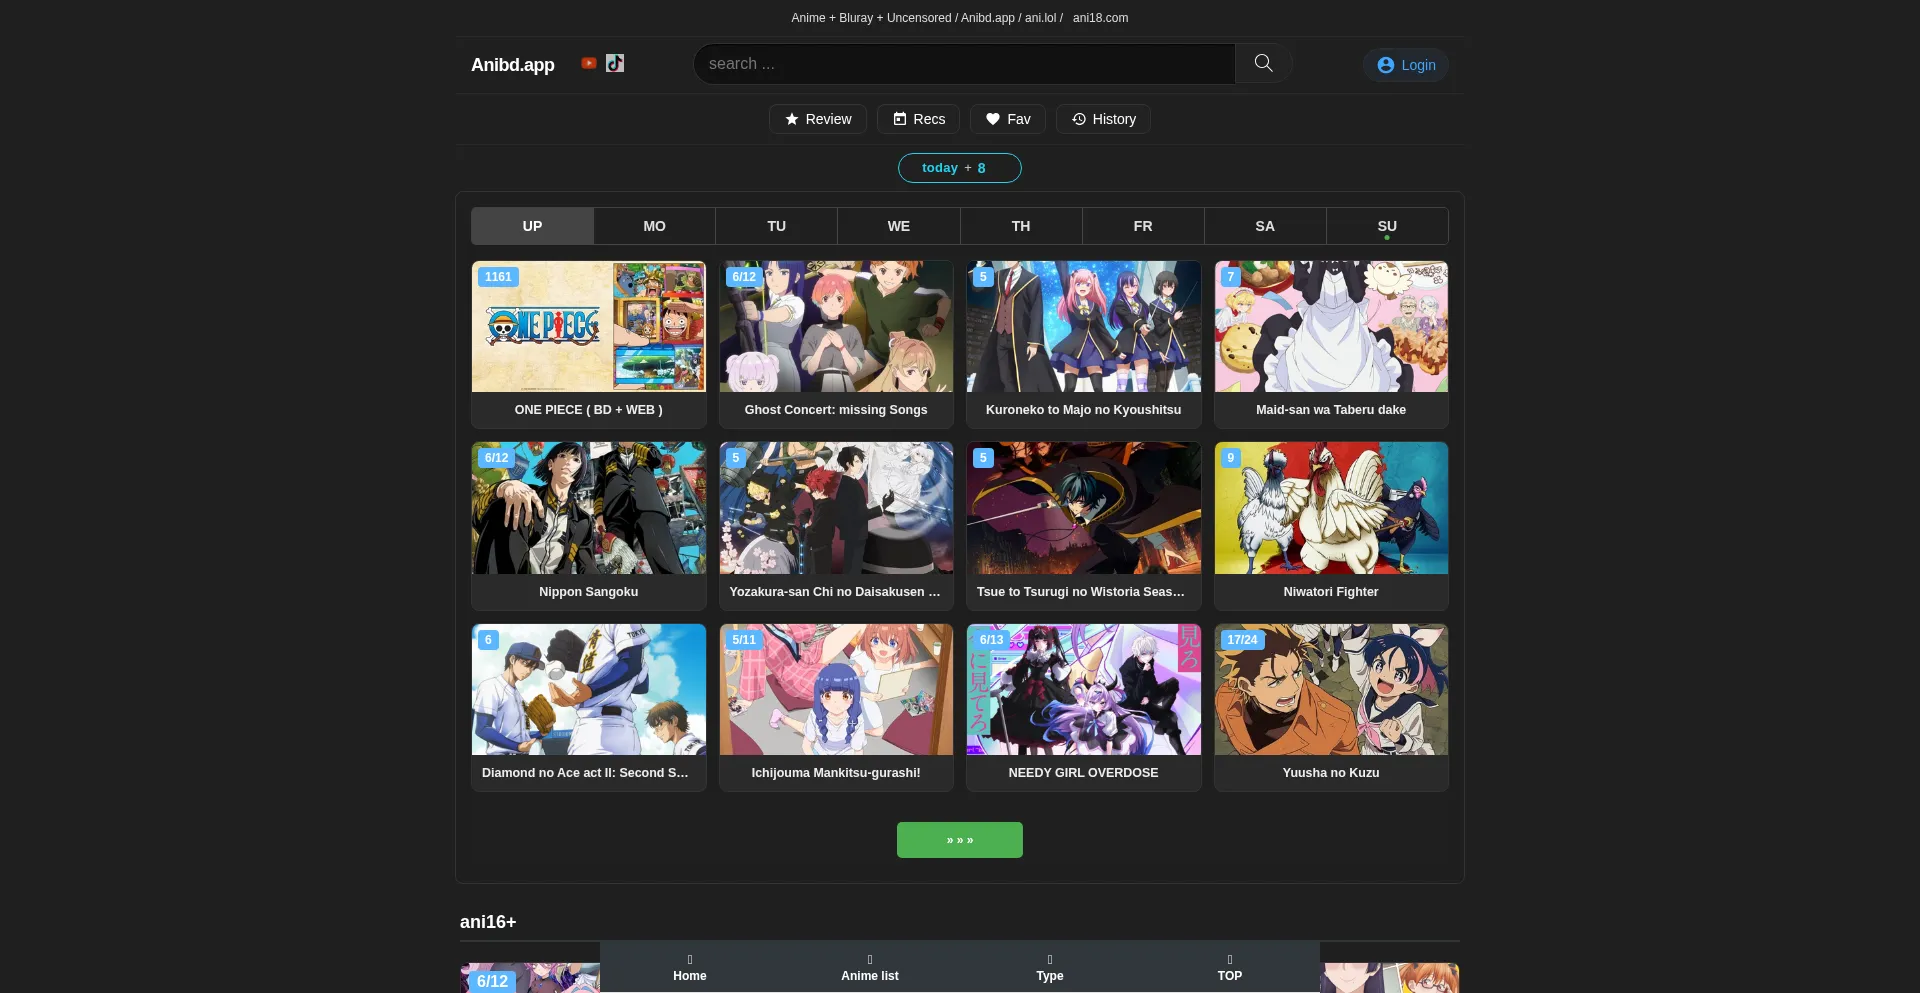Switch to the FR day tab
Image resolution: width=1920 pixels, height=993 pixels.
point(1143,226)
